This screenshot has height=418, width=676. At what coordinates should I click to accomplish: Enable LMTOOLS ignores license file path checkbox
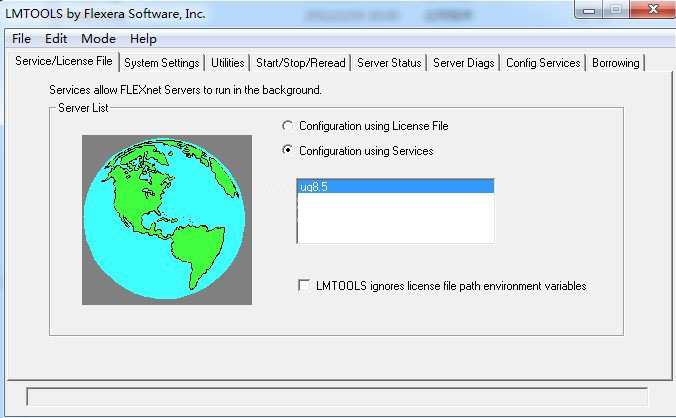pos(304,286)
